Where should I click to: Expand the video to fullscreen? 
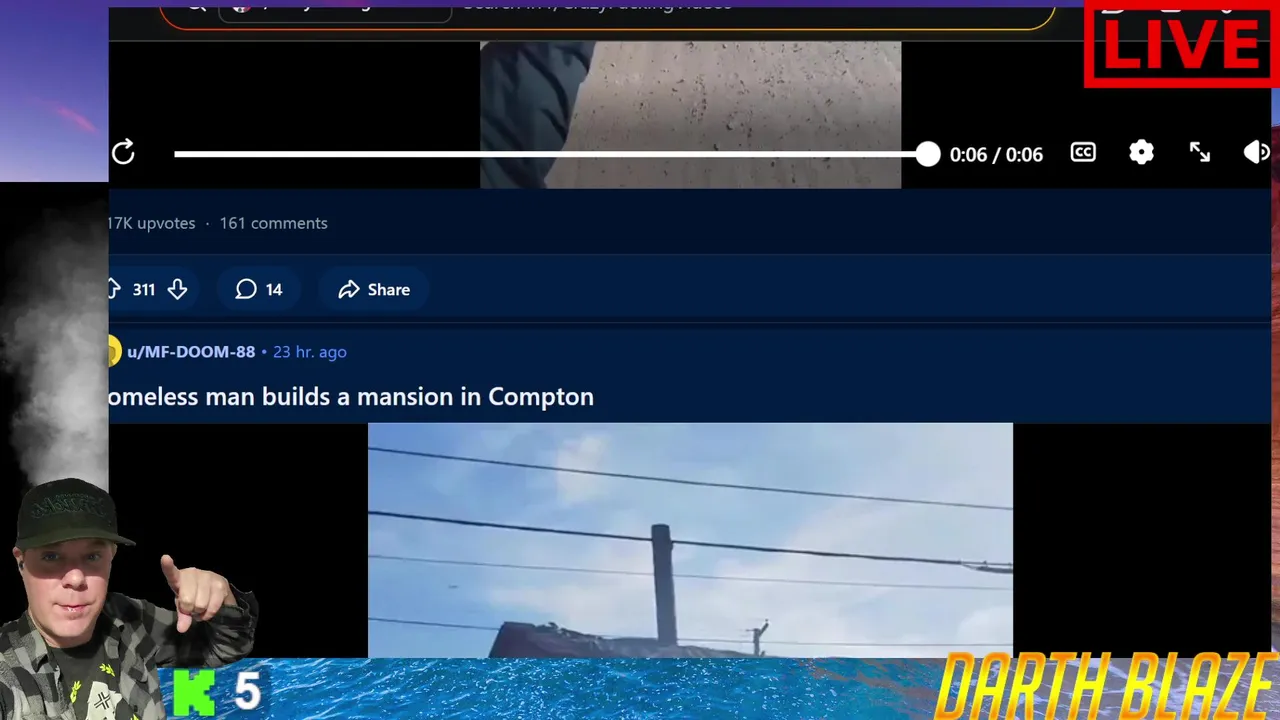[x=1200, y=153]
